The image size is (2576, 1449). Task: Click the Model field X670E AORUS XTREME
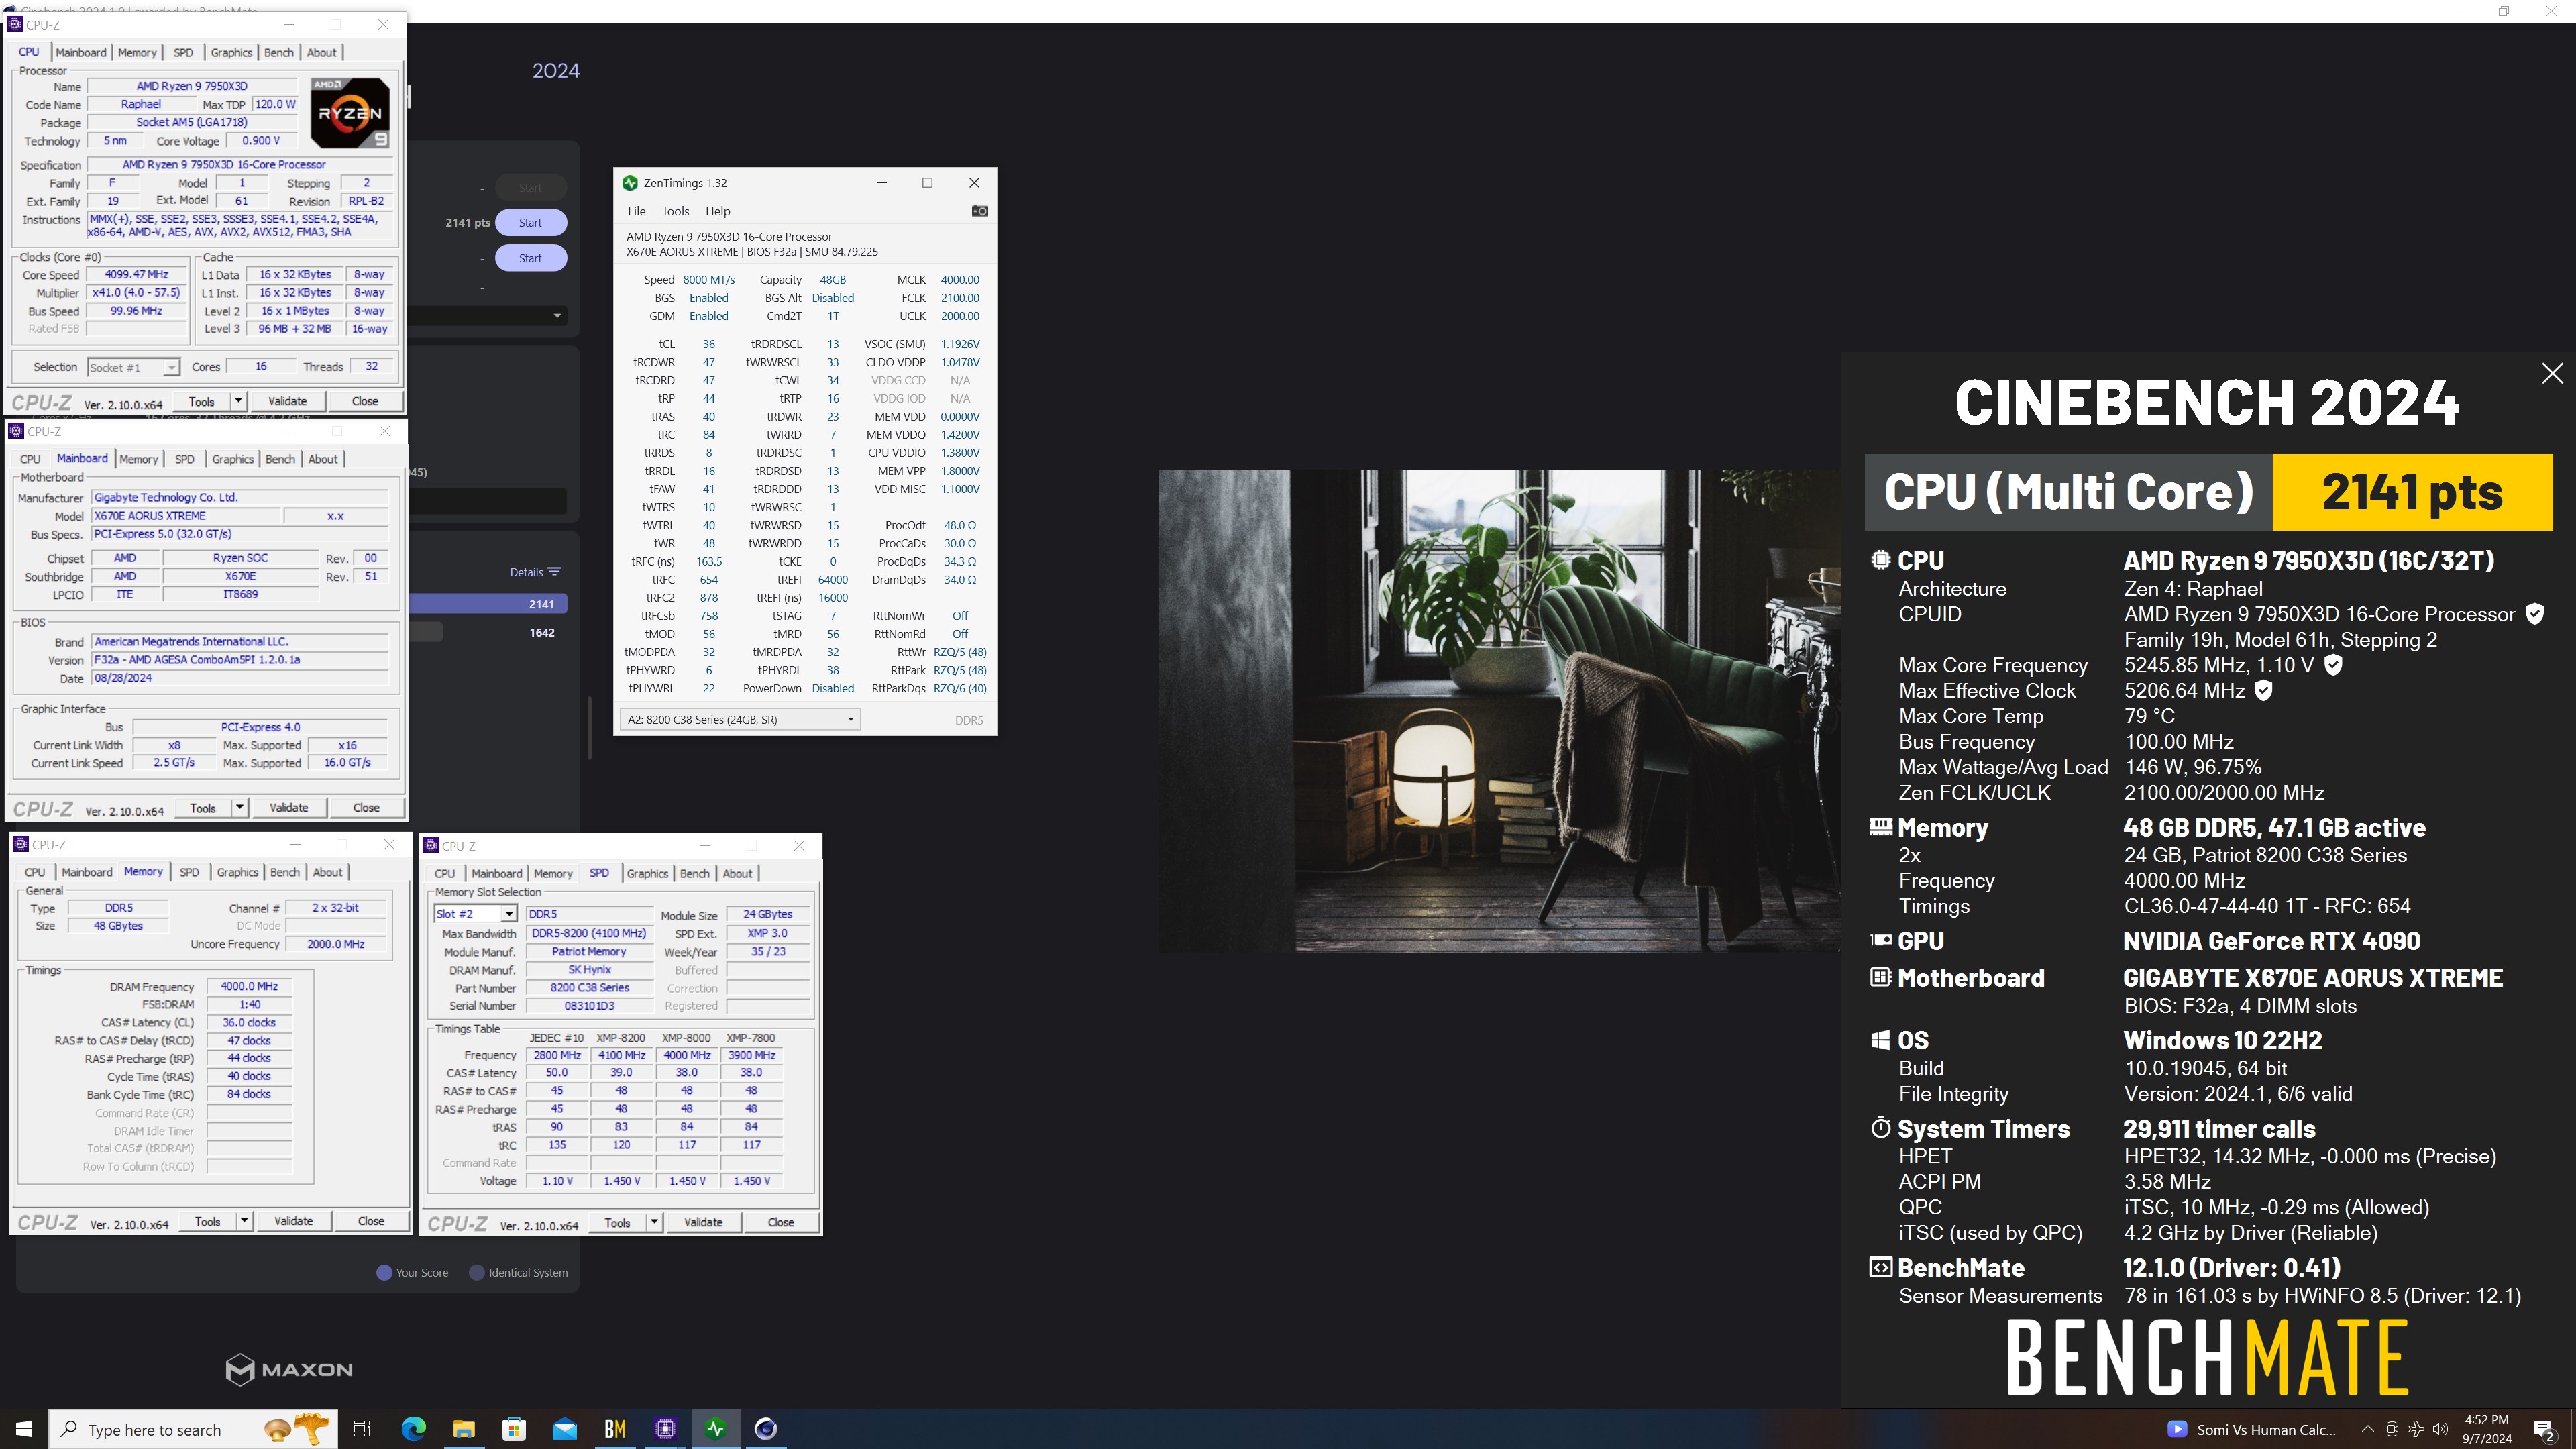pos(185,516)
